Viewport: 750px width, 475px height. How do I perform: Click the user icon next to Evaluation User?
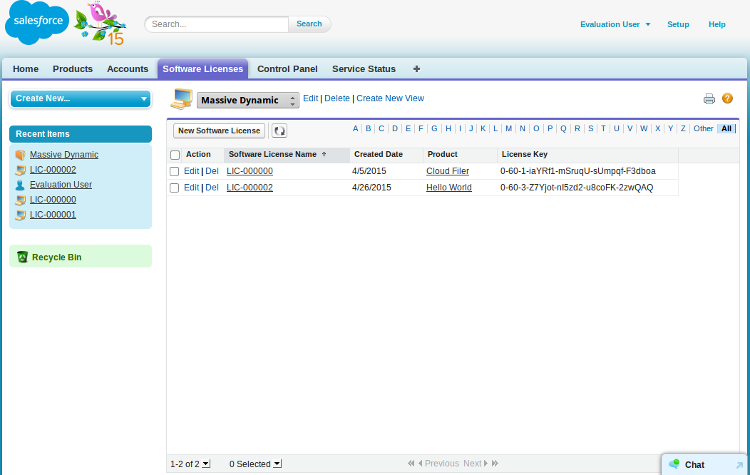click(20, 185)
